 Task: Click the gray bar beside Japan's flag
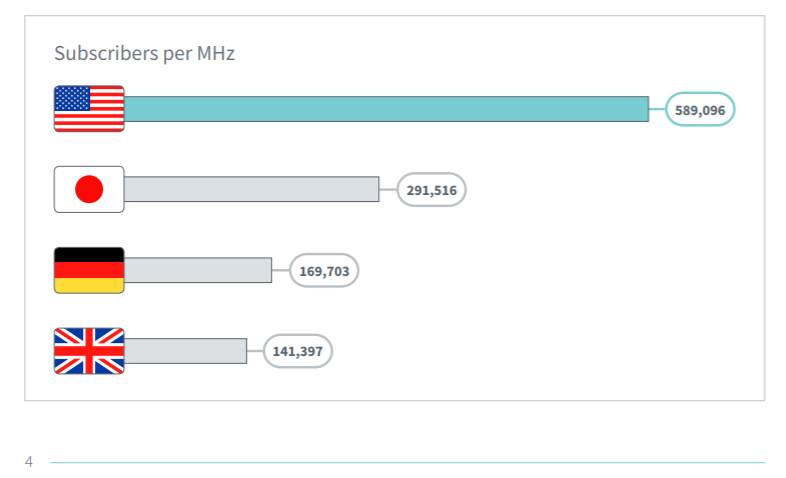tap(251, 189)
